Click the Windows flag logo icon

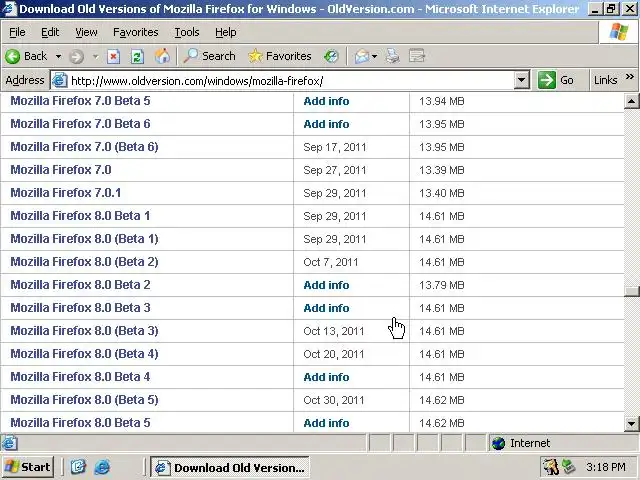click(619, 32)
